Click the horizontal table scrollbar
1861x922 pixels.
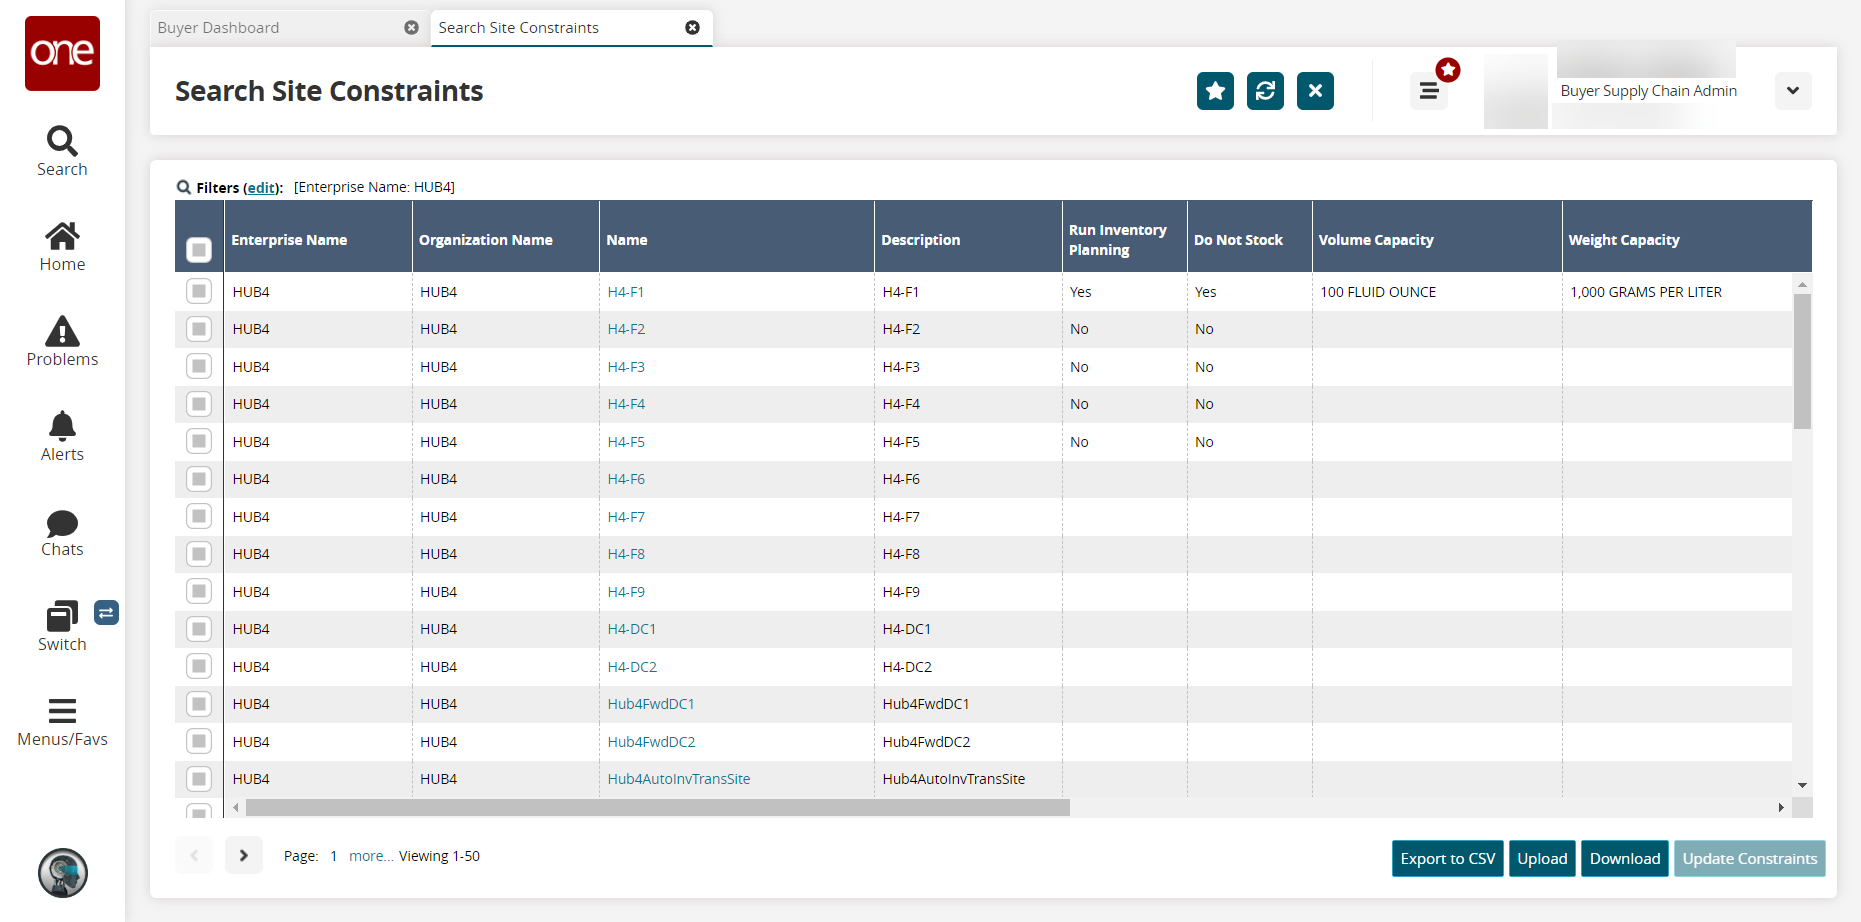point(657,807)
